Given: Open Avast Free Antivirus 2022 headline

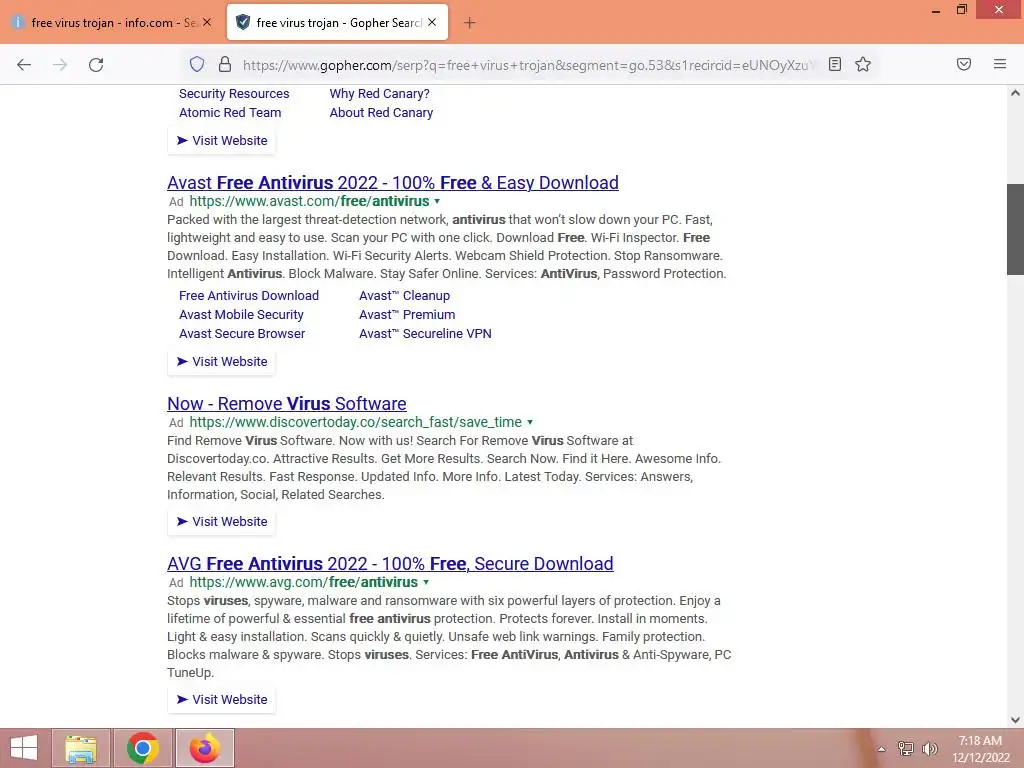Looking at the screenshot, I should [x=392, y=183].
